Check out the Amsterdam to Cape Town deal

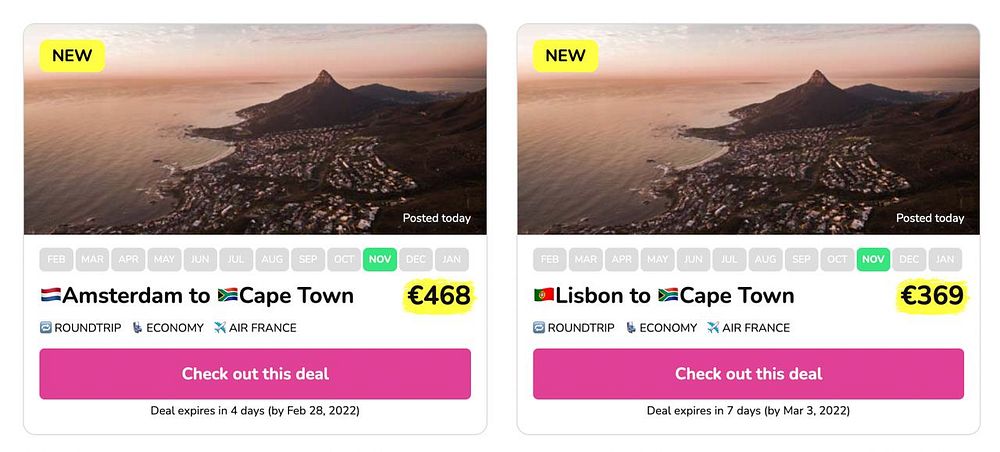255,374
